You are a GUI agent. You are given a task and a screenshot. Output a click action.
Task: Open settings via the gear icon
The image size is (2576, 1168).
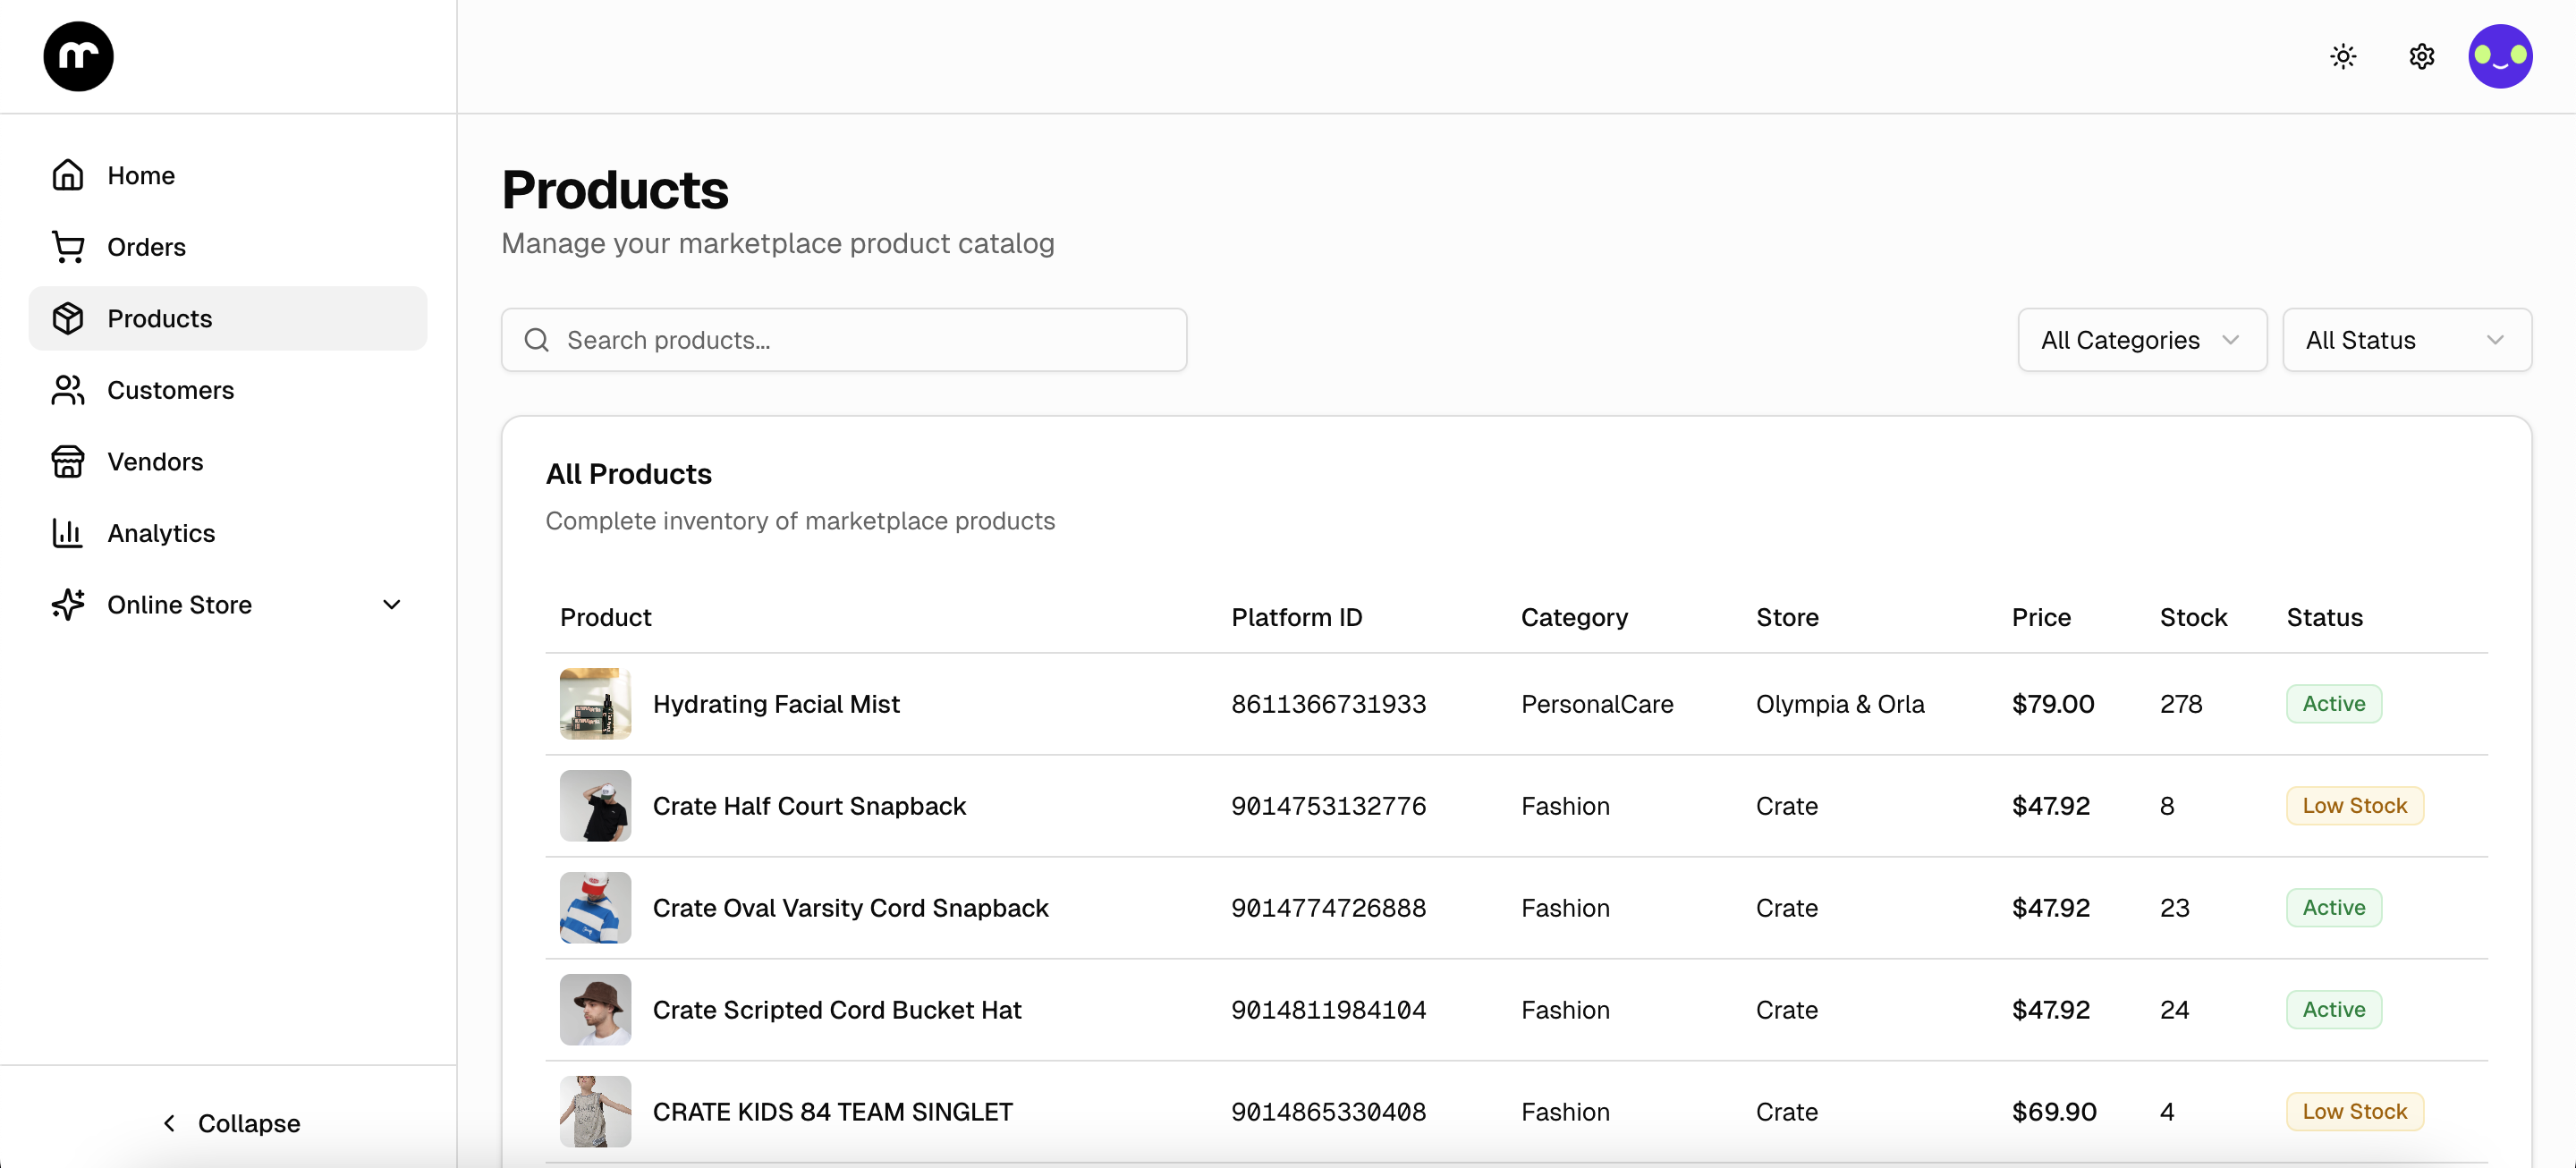2421,56
